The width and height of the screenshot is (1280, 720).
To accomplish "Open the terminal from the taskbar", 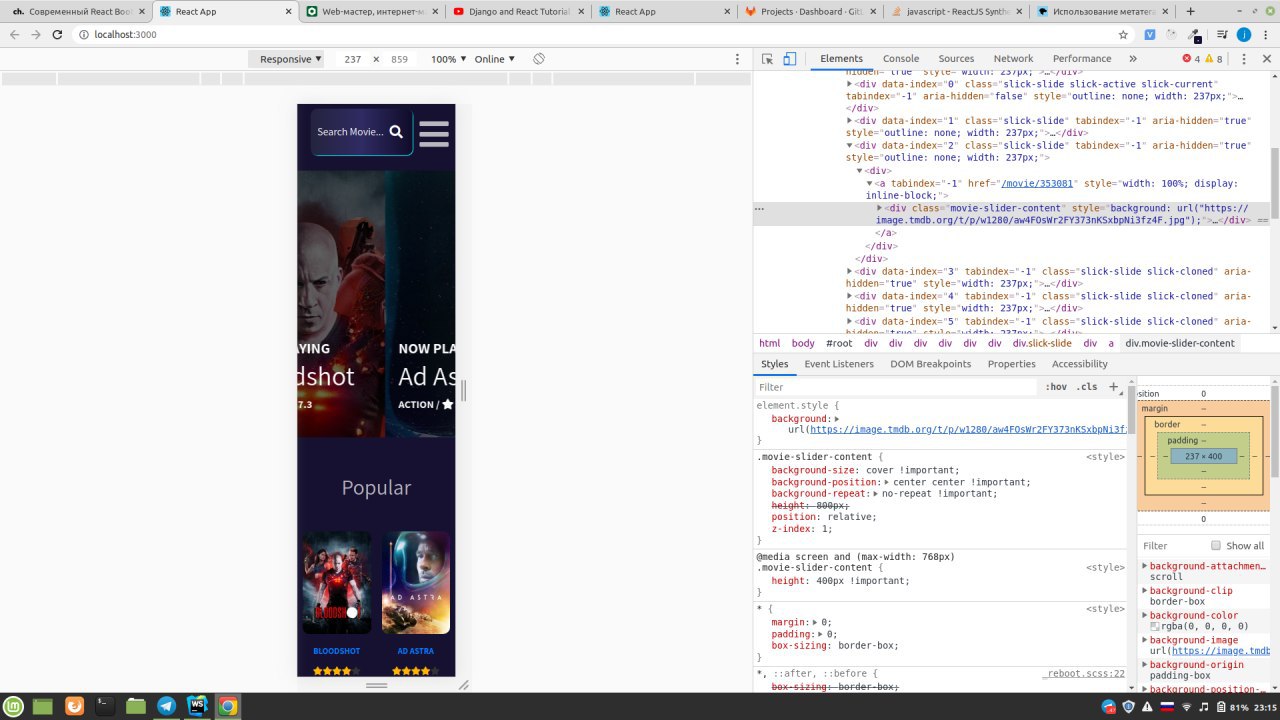I will (104, 706).
